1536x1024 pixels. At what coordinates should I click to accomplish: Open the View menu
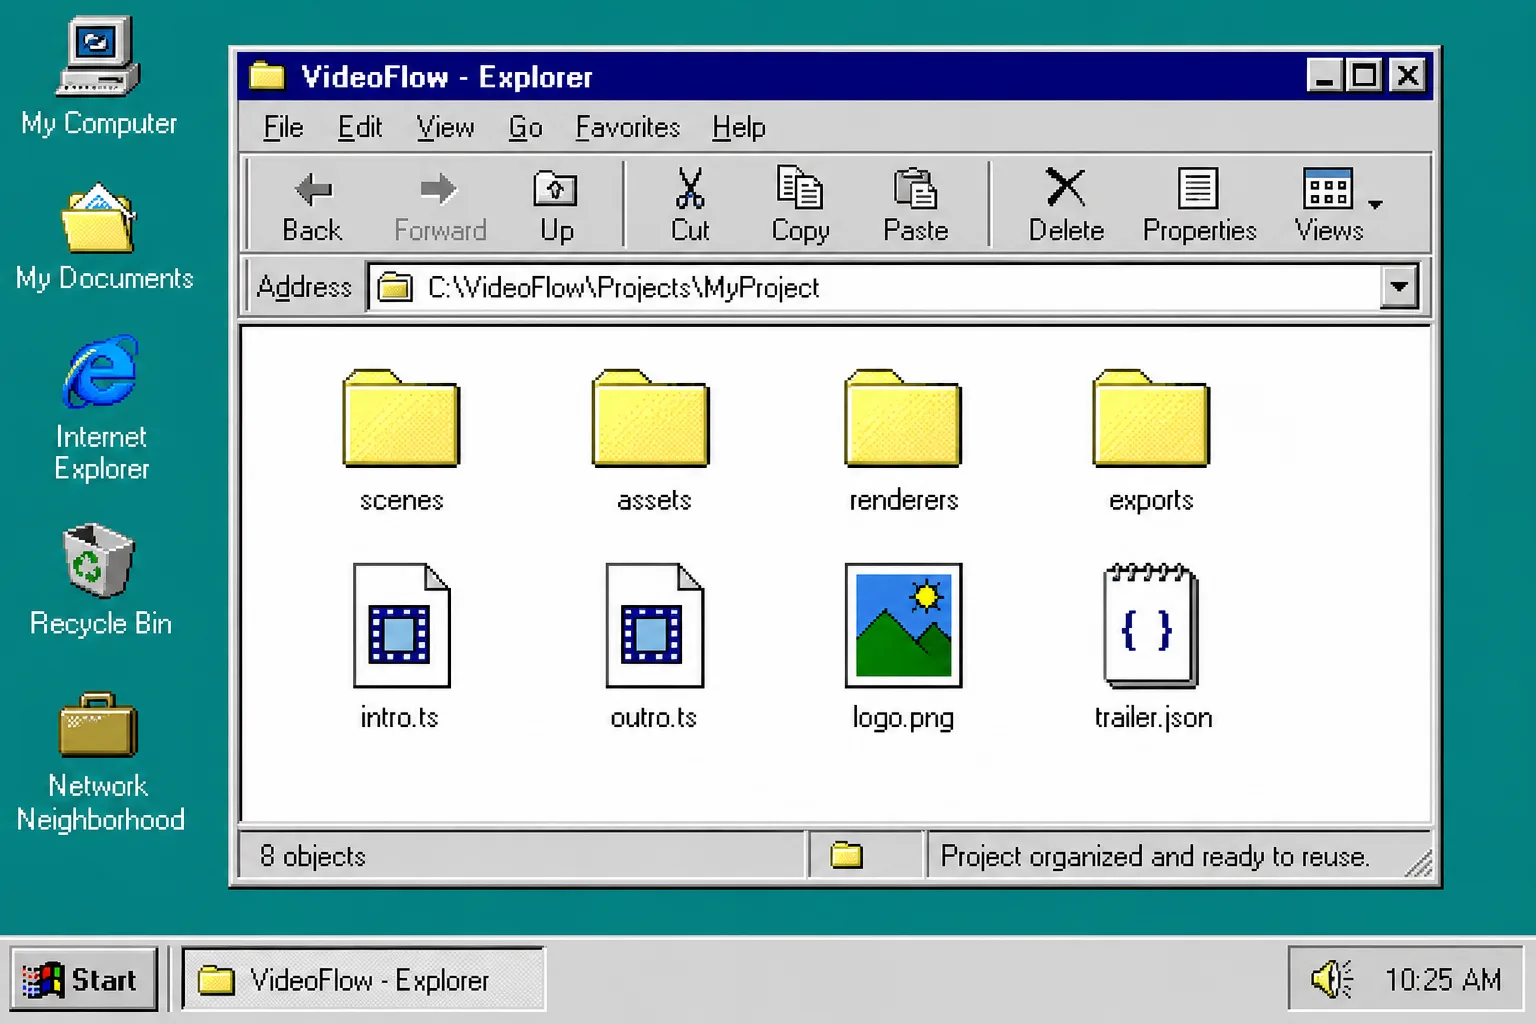pyautogui.click(x=445, y=127)
